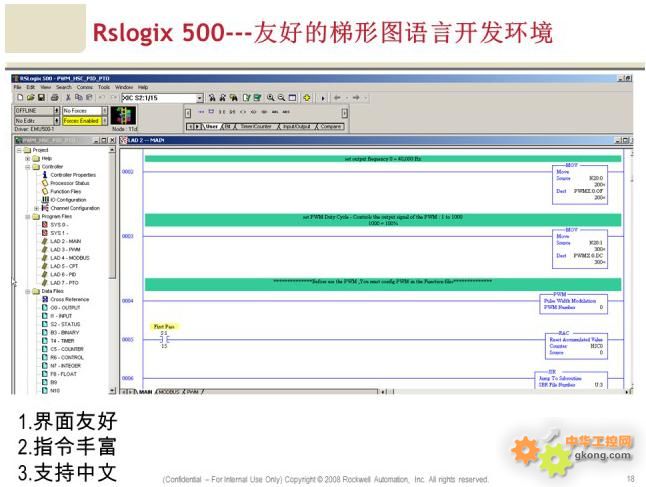Click the Save floppy disk icon
The height and width of the screenshot is (487, 646).
41,98
